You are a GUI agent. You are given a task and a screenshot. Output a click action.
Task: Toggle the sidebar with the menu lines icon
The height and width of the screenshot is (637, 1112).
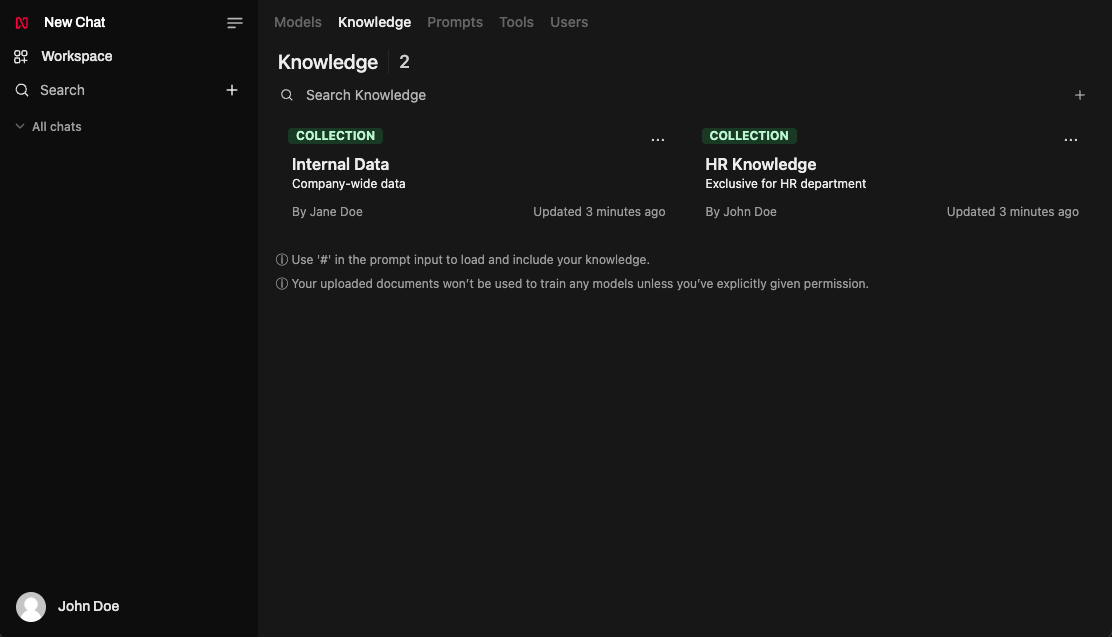click(x=235, y=23)
